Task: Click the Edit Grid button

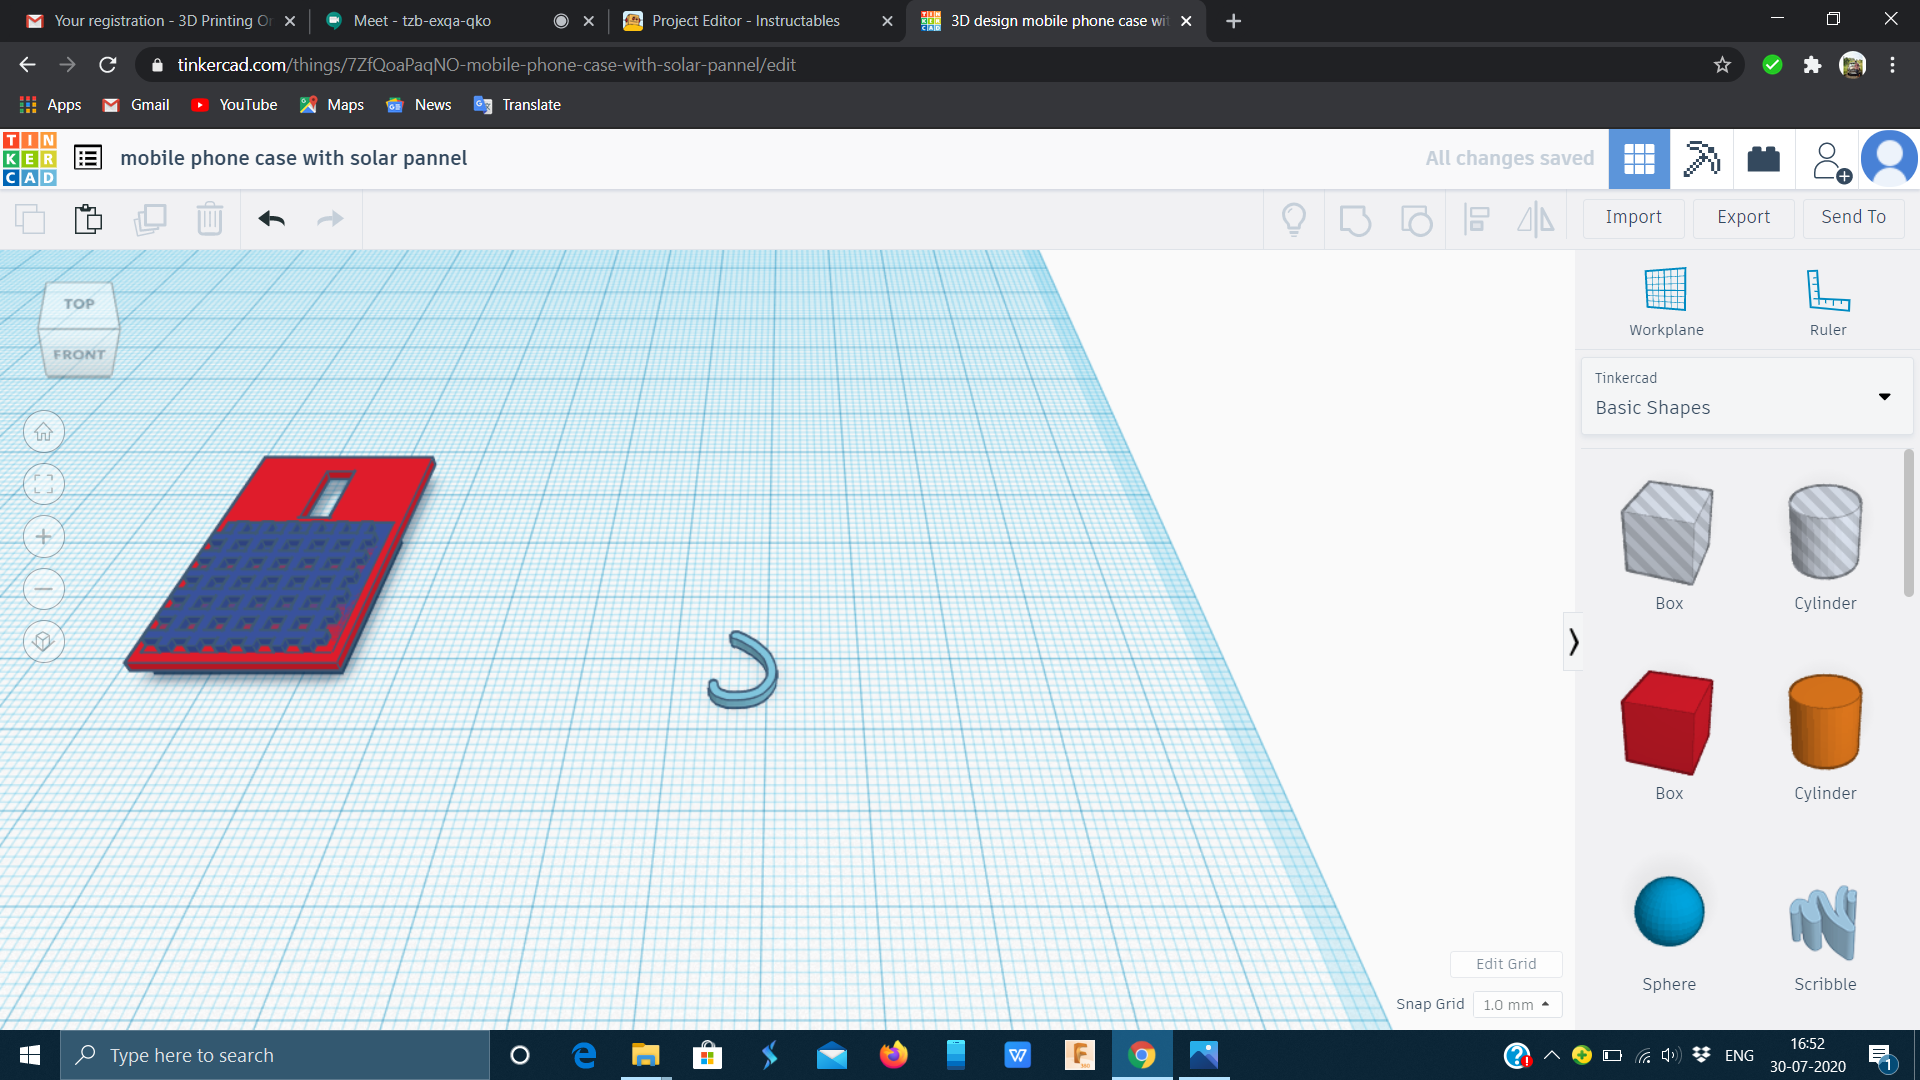Action: [1506, 963]
